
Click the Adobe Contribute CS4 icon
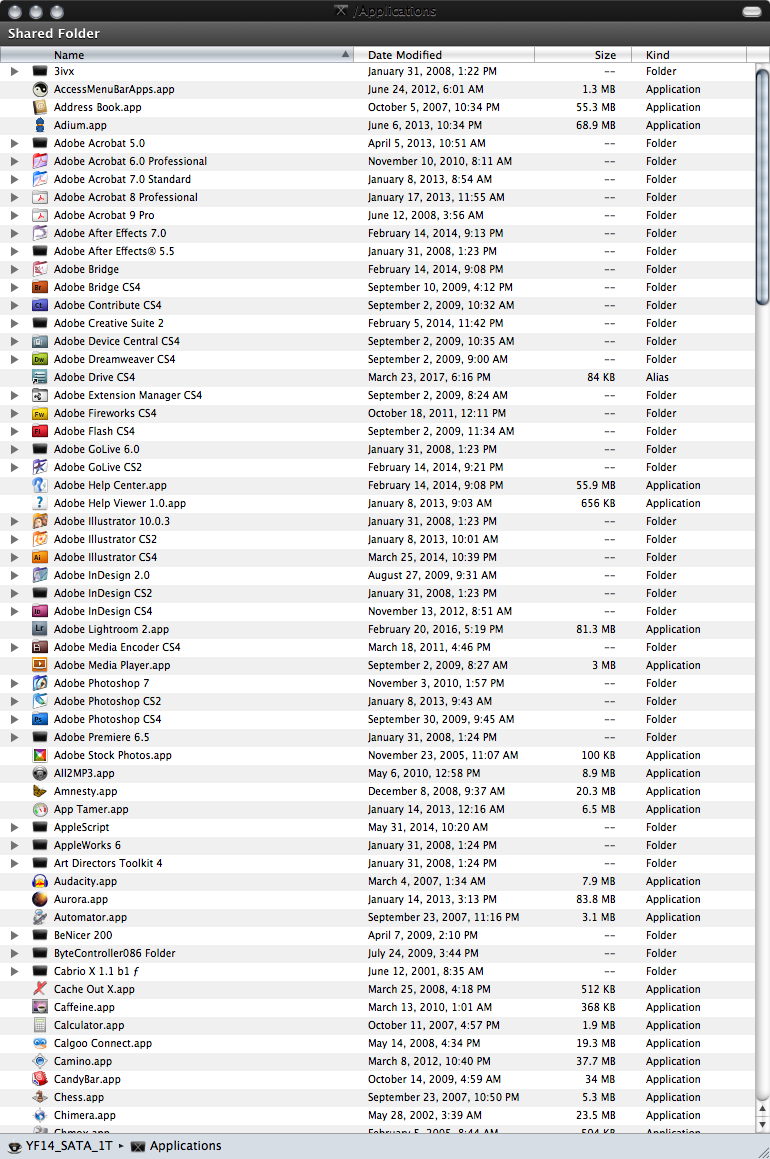[40, 305]
